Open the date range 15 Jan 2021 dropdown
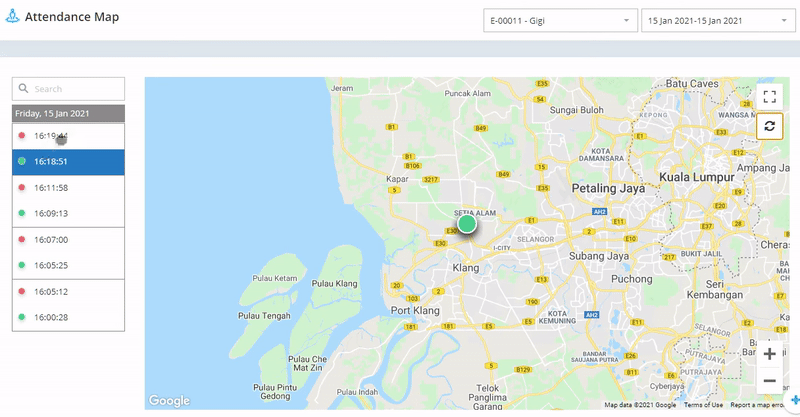 tap(715, 20)
